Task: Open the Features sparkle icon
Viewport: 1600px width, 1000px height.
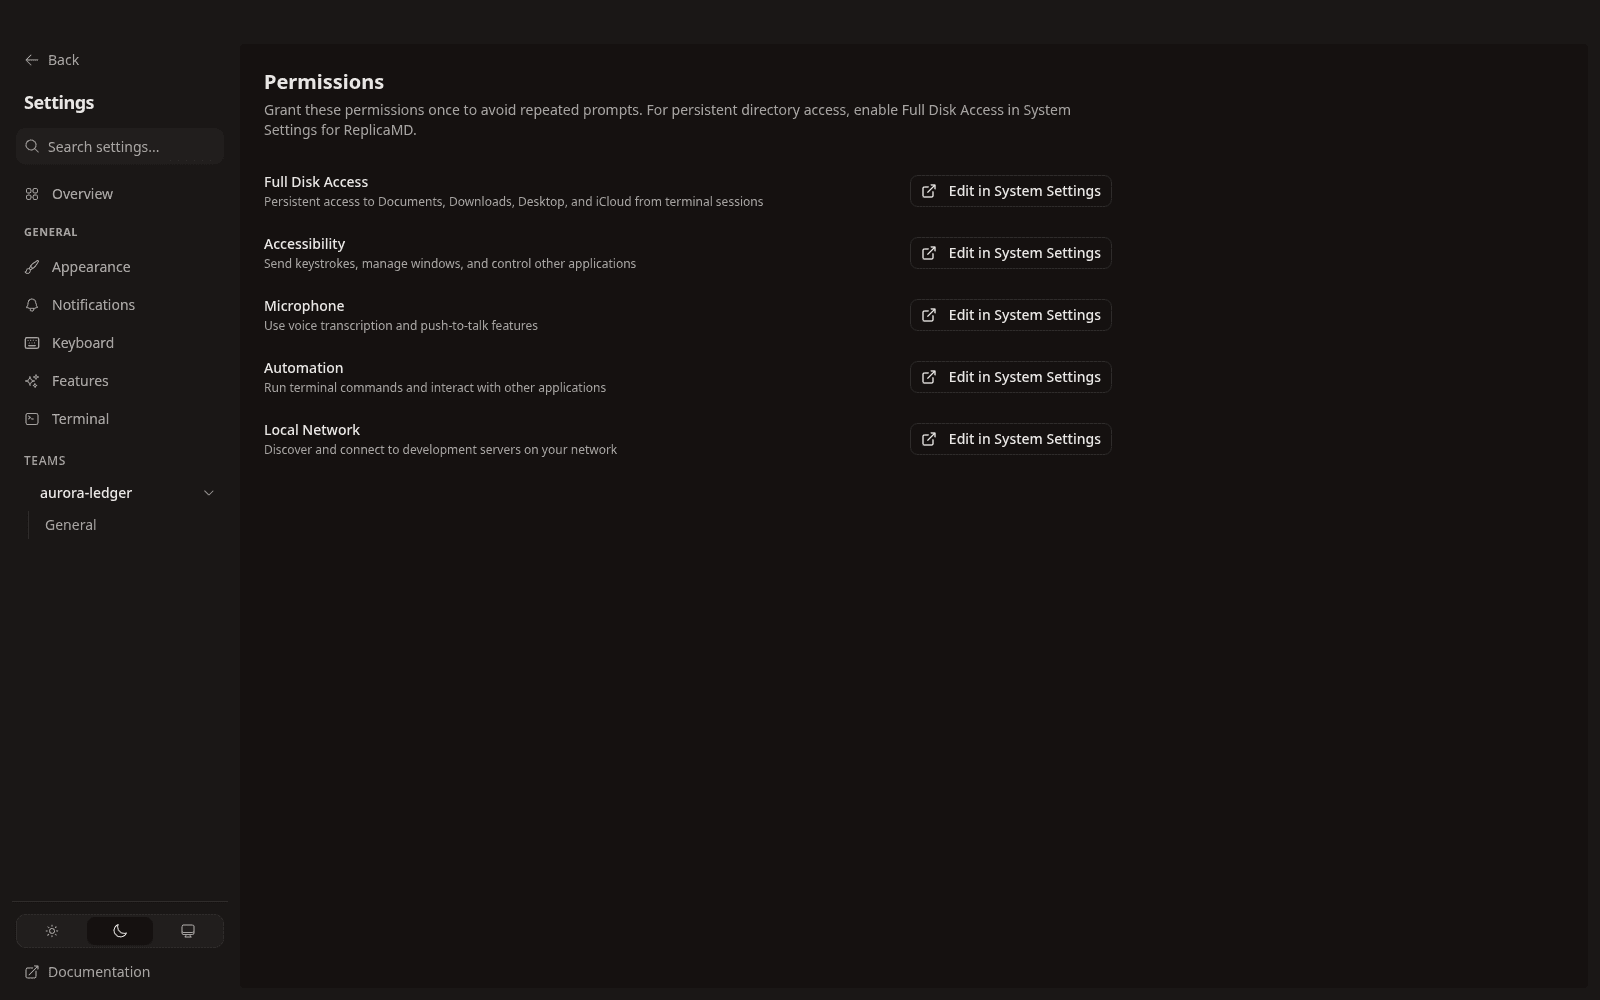Action: click(32, 381)
